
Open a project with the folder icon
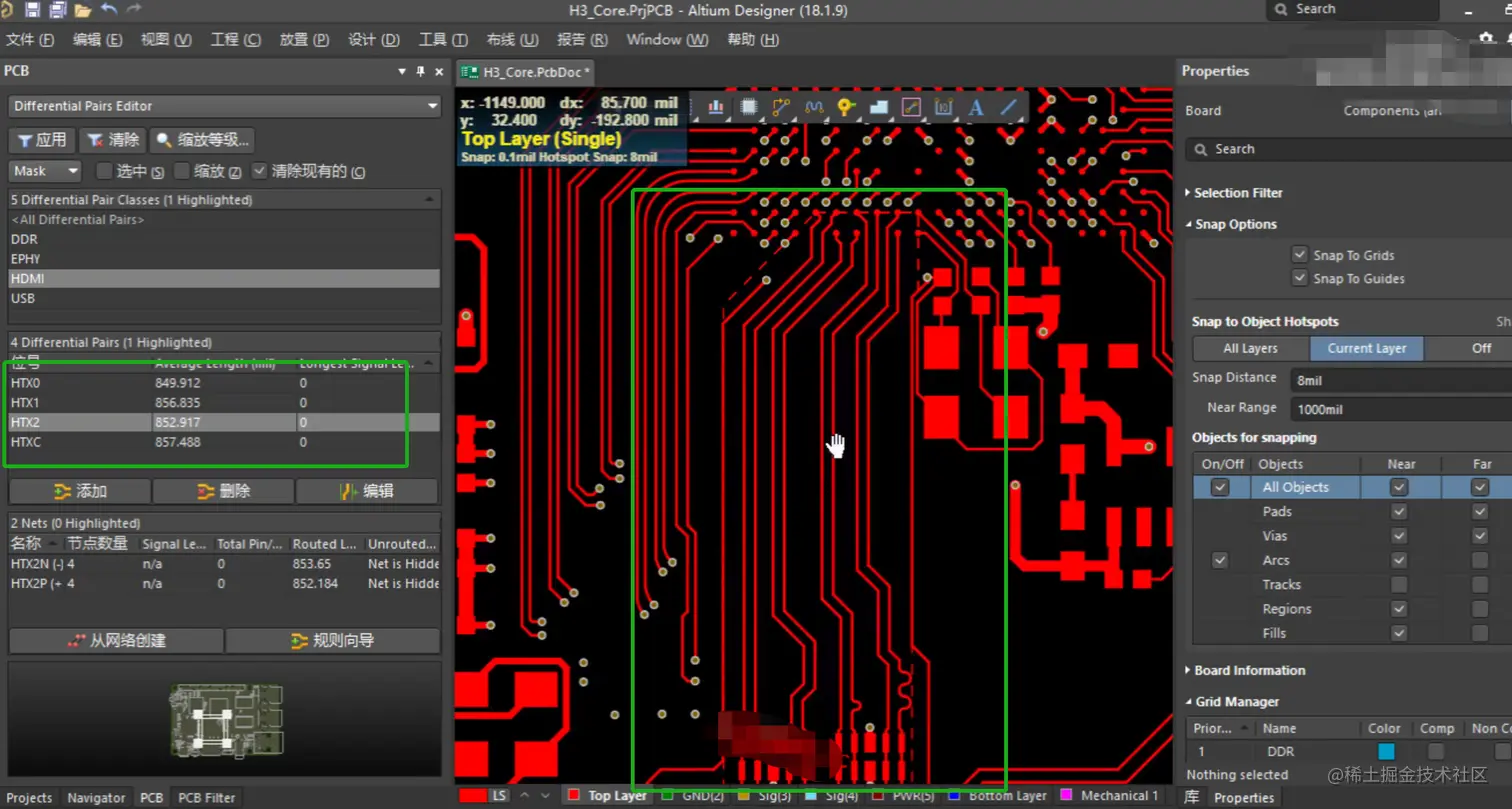[x=83, y=10]
